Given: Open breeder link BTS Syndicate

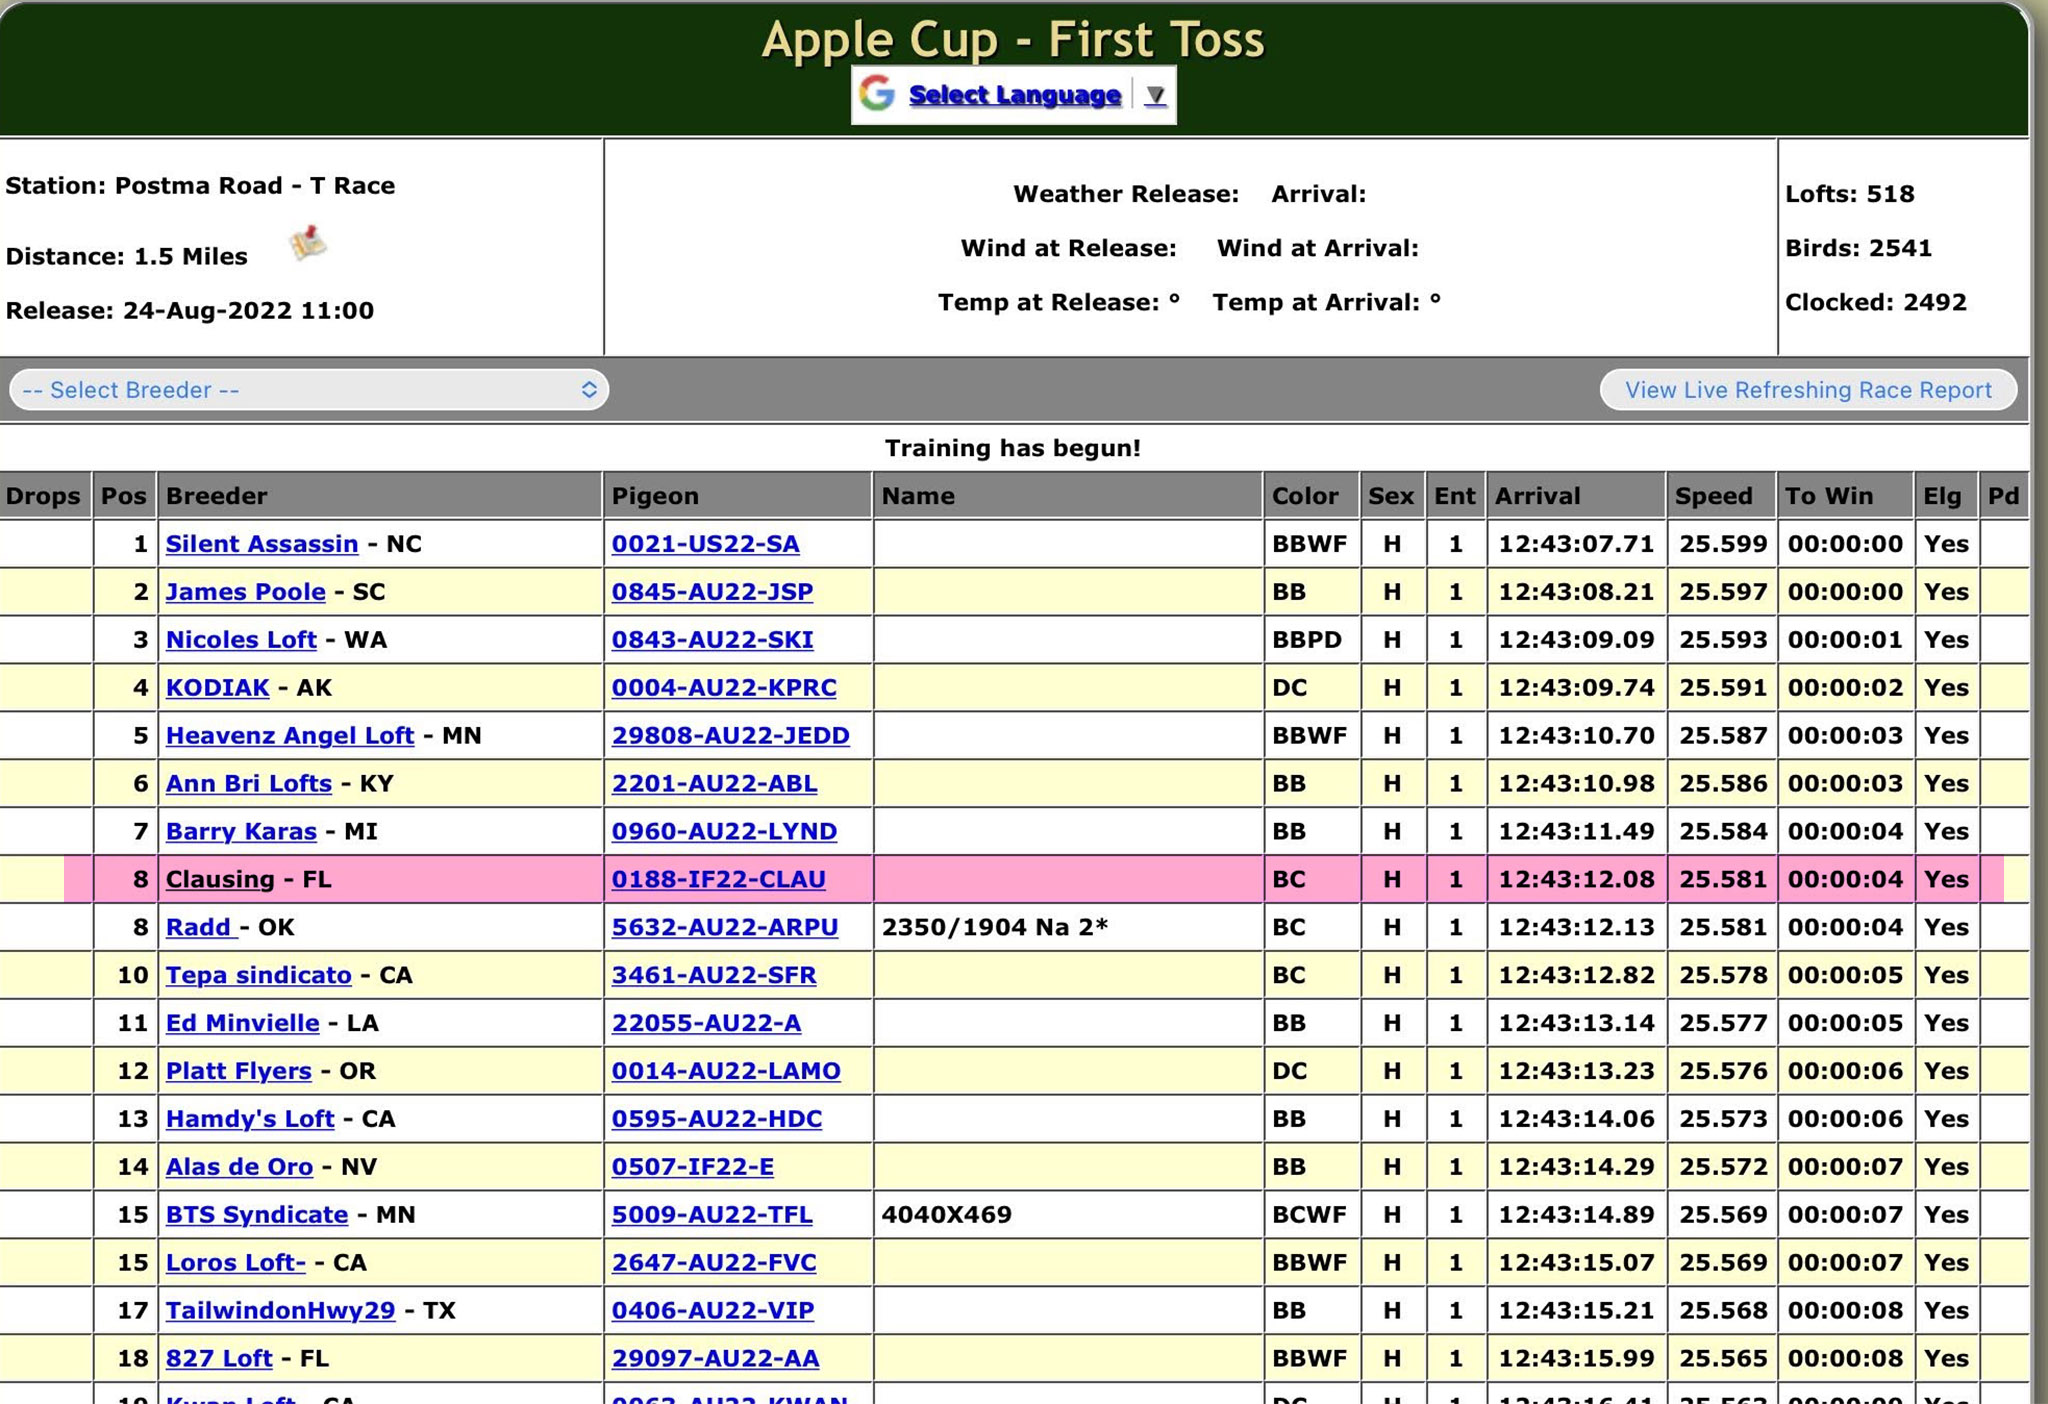Looking at the screenshot, I should click(x=257, y=1216).
